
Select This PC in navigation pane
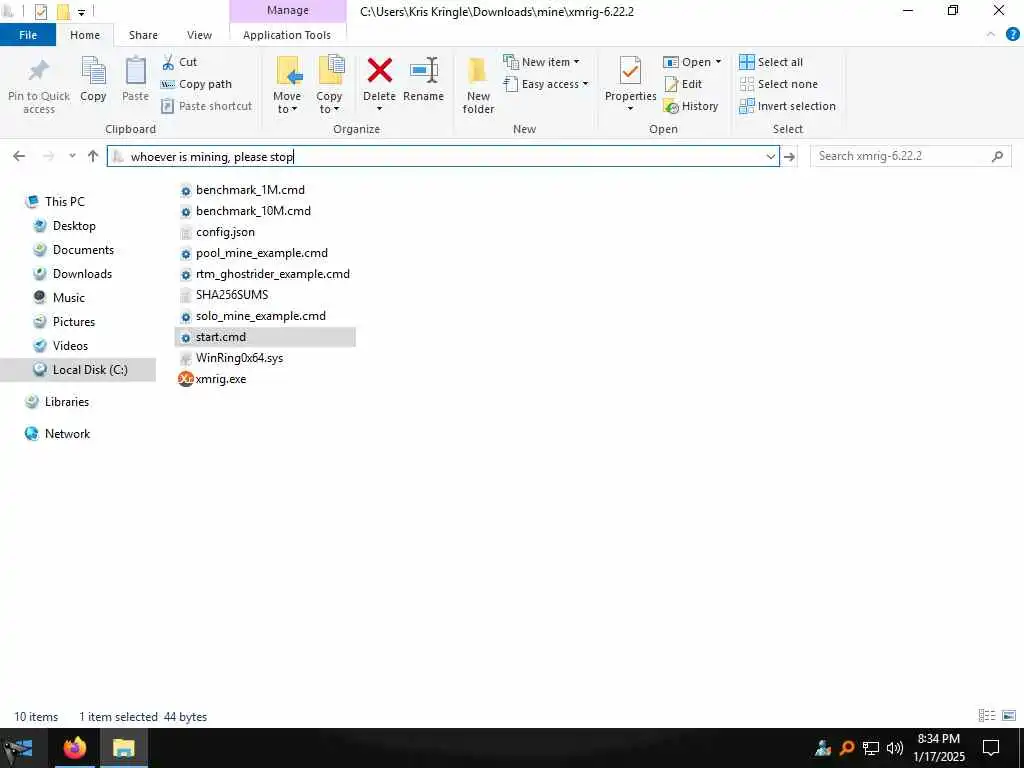[x=65, y=202]
